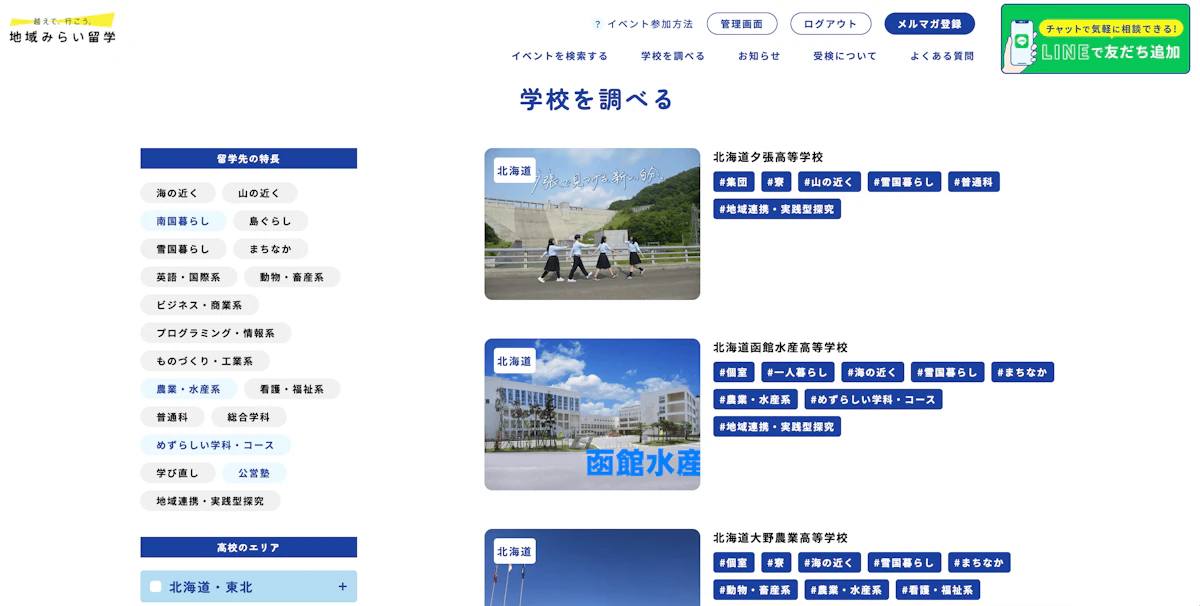Click the LINEで友だち追加 banner

(1095, 39)
